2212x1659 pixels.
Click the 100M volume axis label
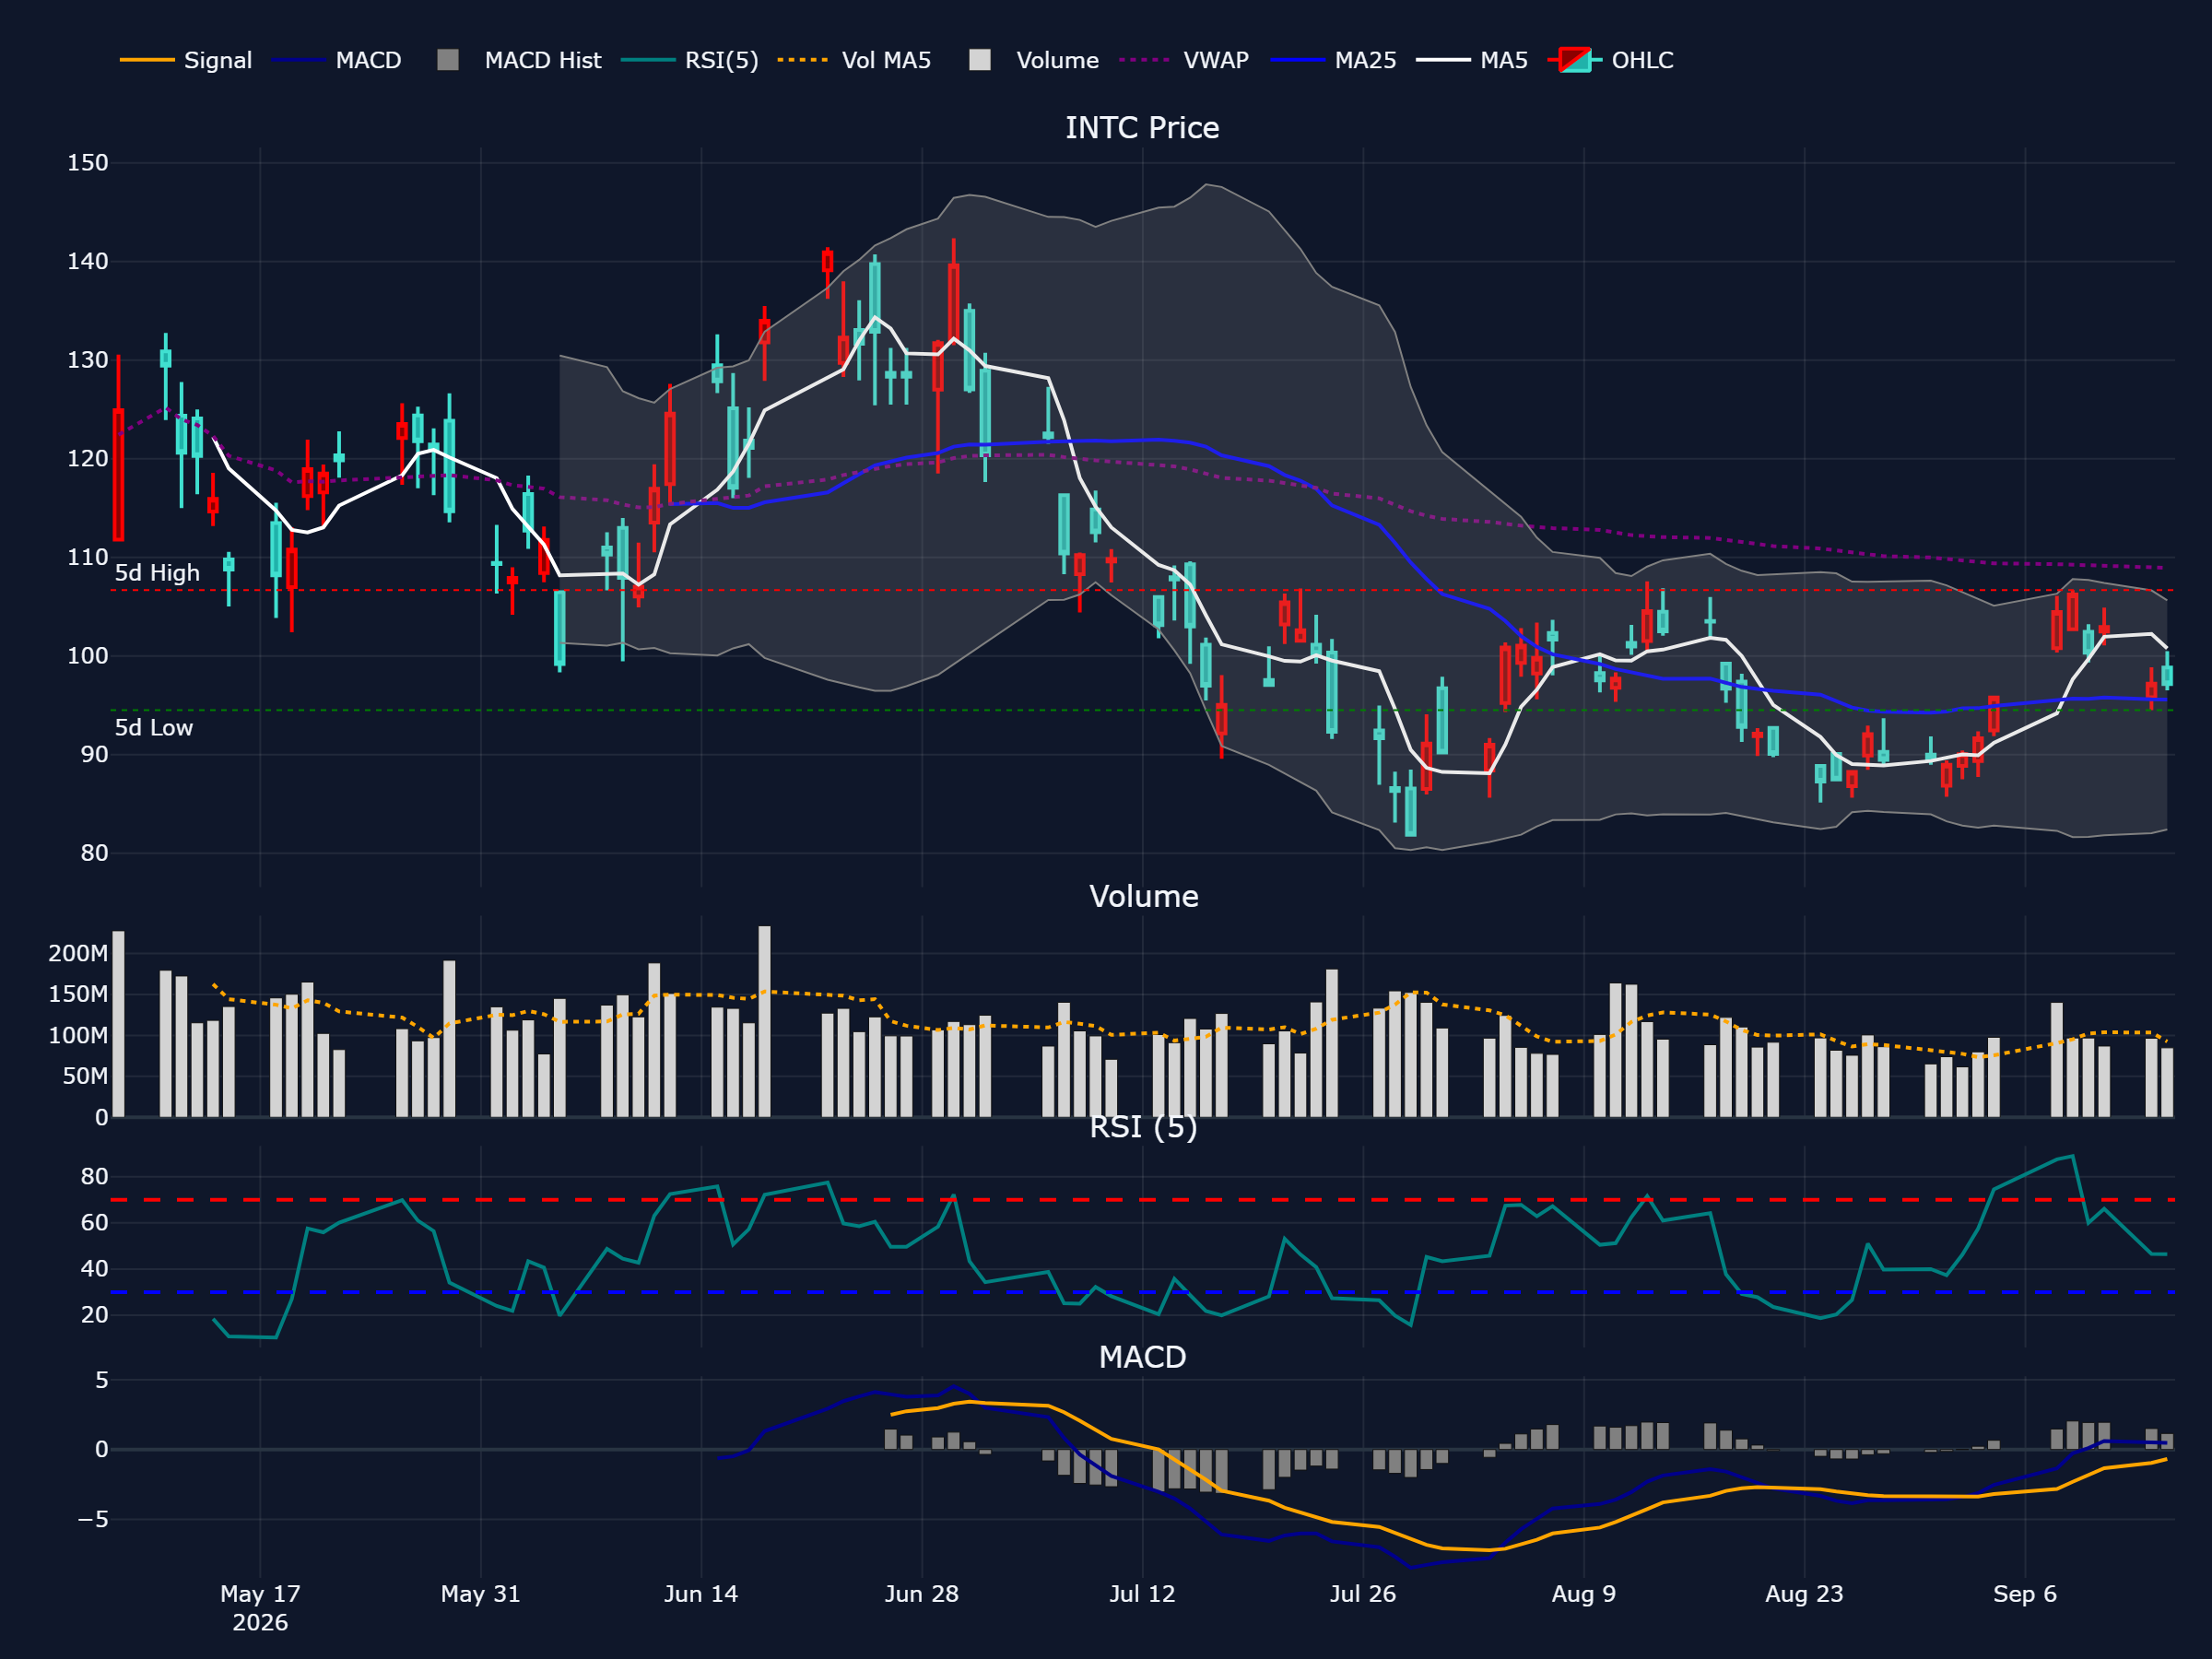click(x=78, y=1035)
